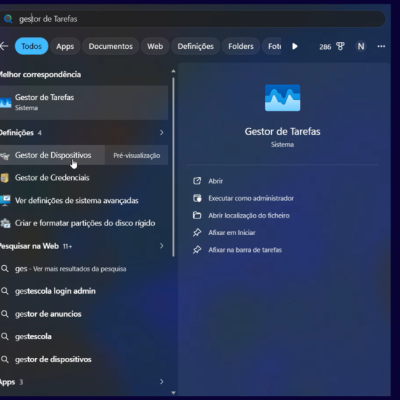Open the Gestor de Tarefas best match result
The height and width of the screenshot is (400, 400).
[84, 102]
